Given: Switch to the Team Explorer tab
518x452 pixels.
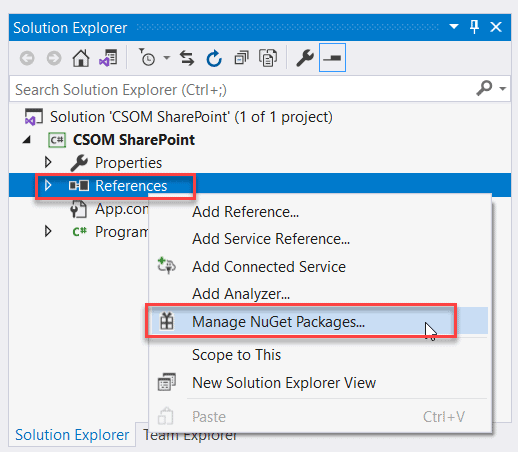Looking at the screenshot, I should point(190,436).
